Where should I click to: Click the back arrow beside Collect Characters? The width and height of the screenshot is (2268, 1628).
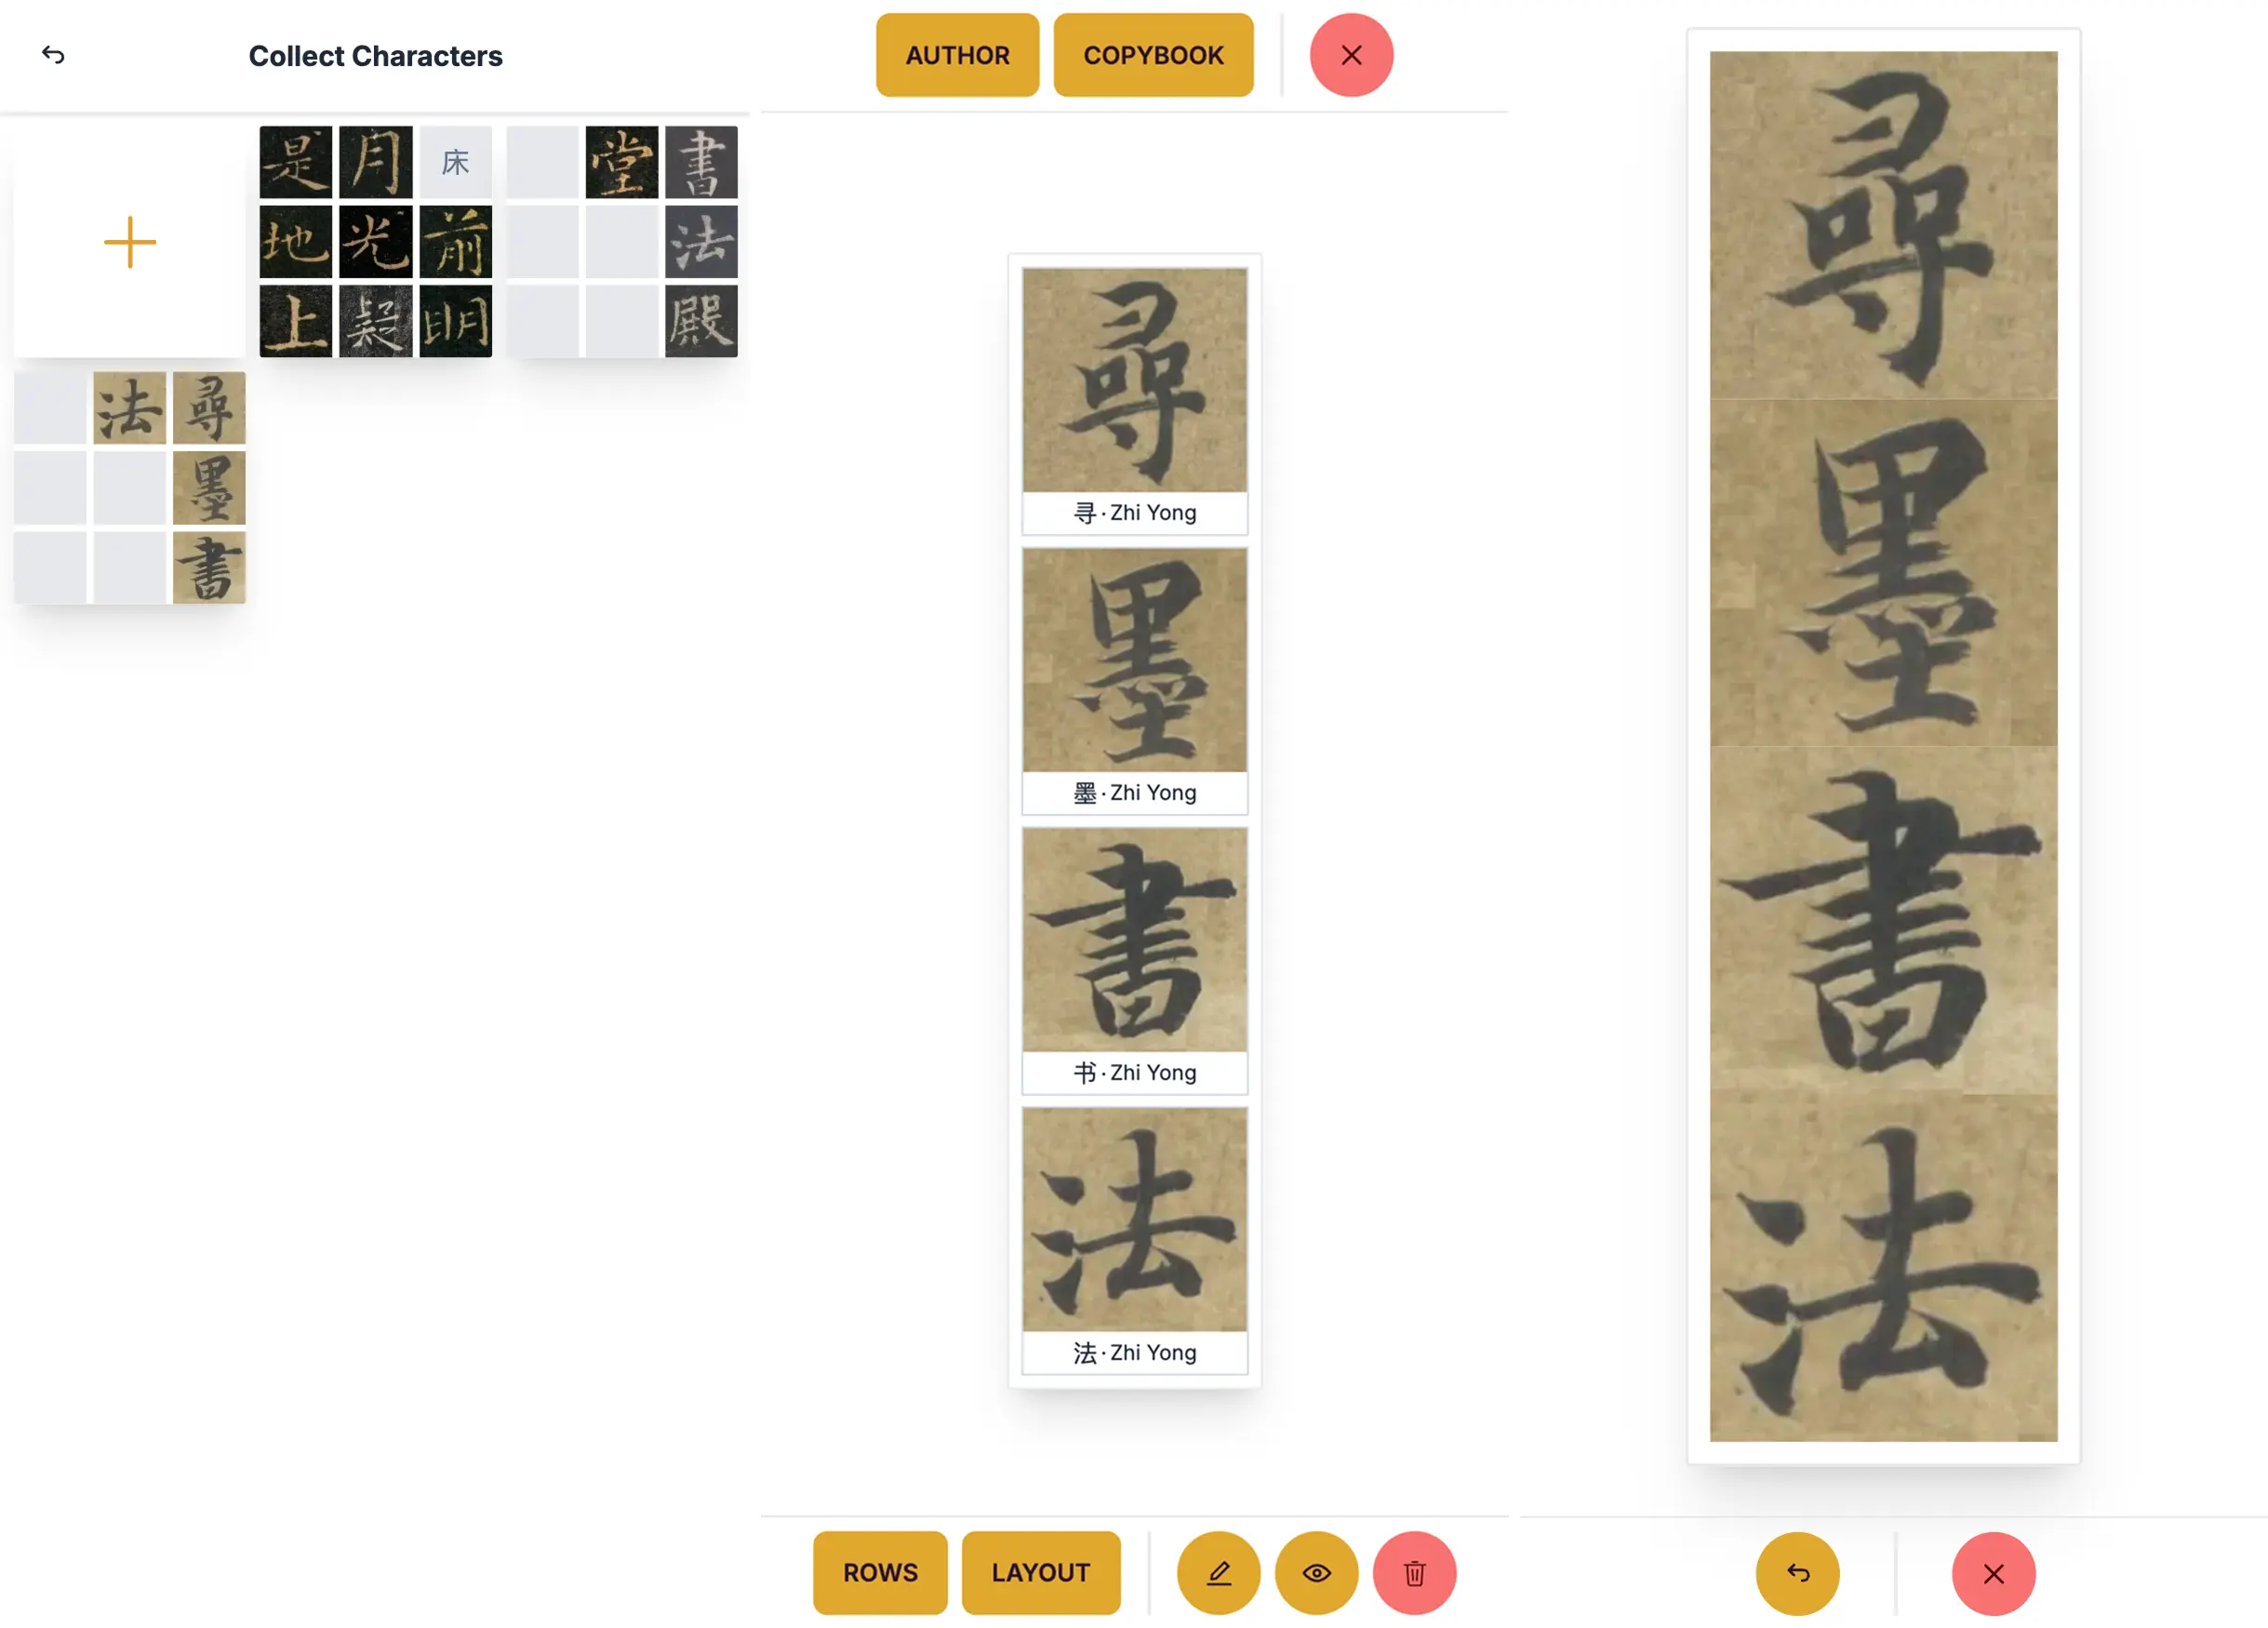pyautogui.click(x=53, y=55)
